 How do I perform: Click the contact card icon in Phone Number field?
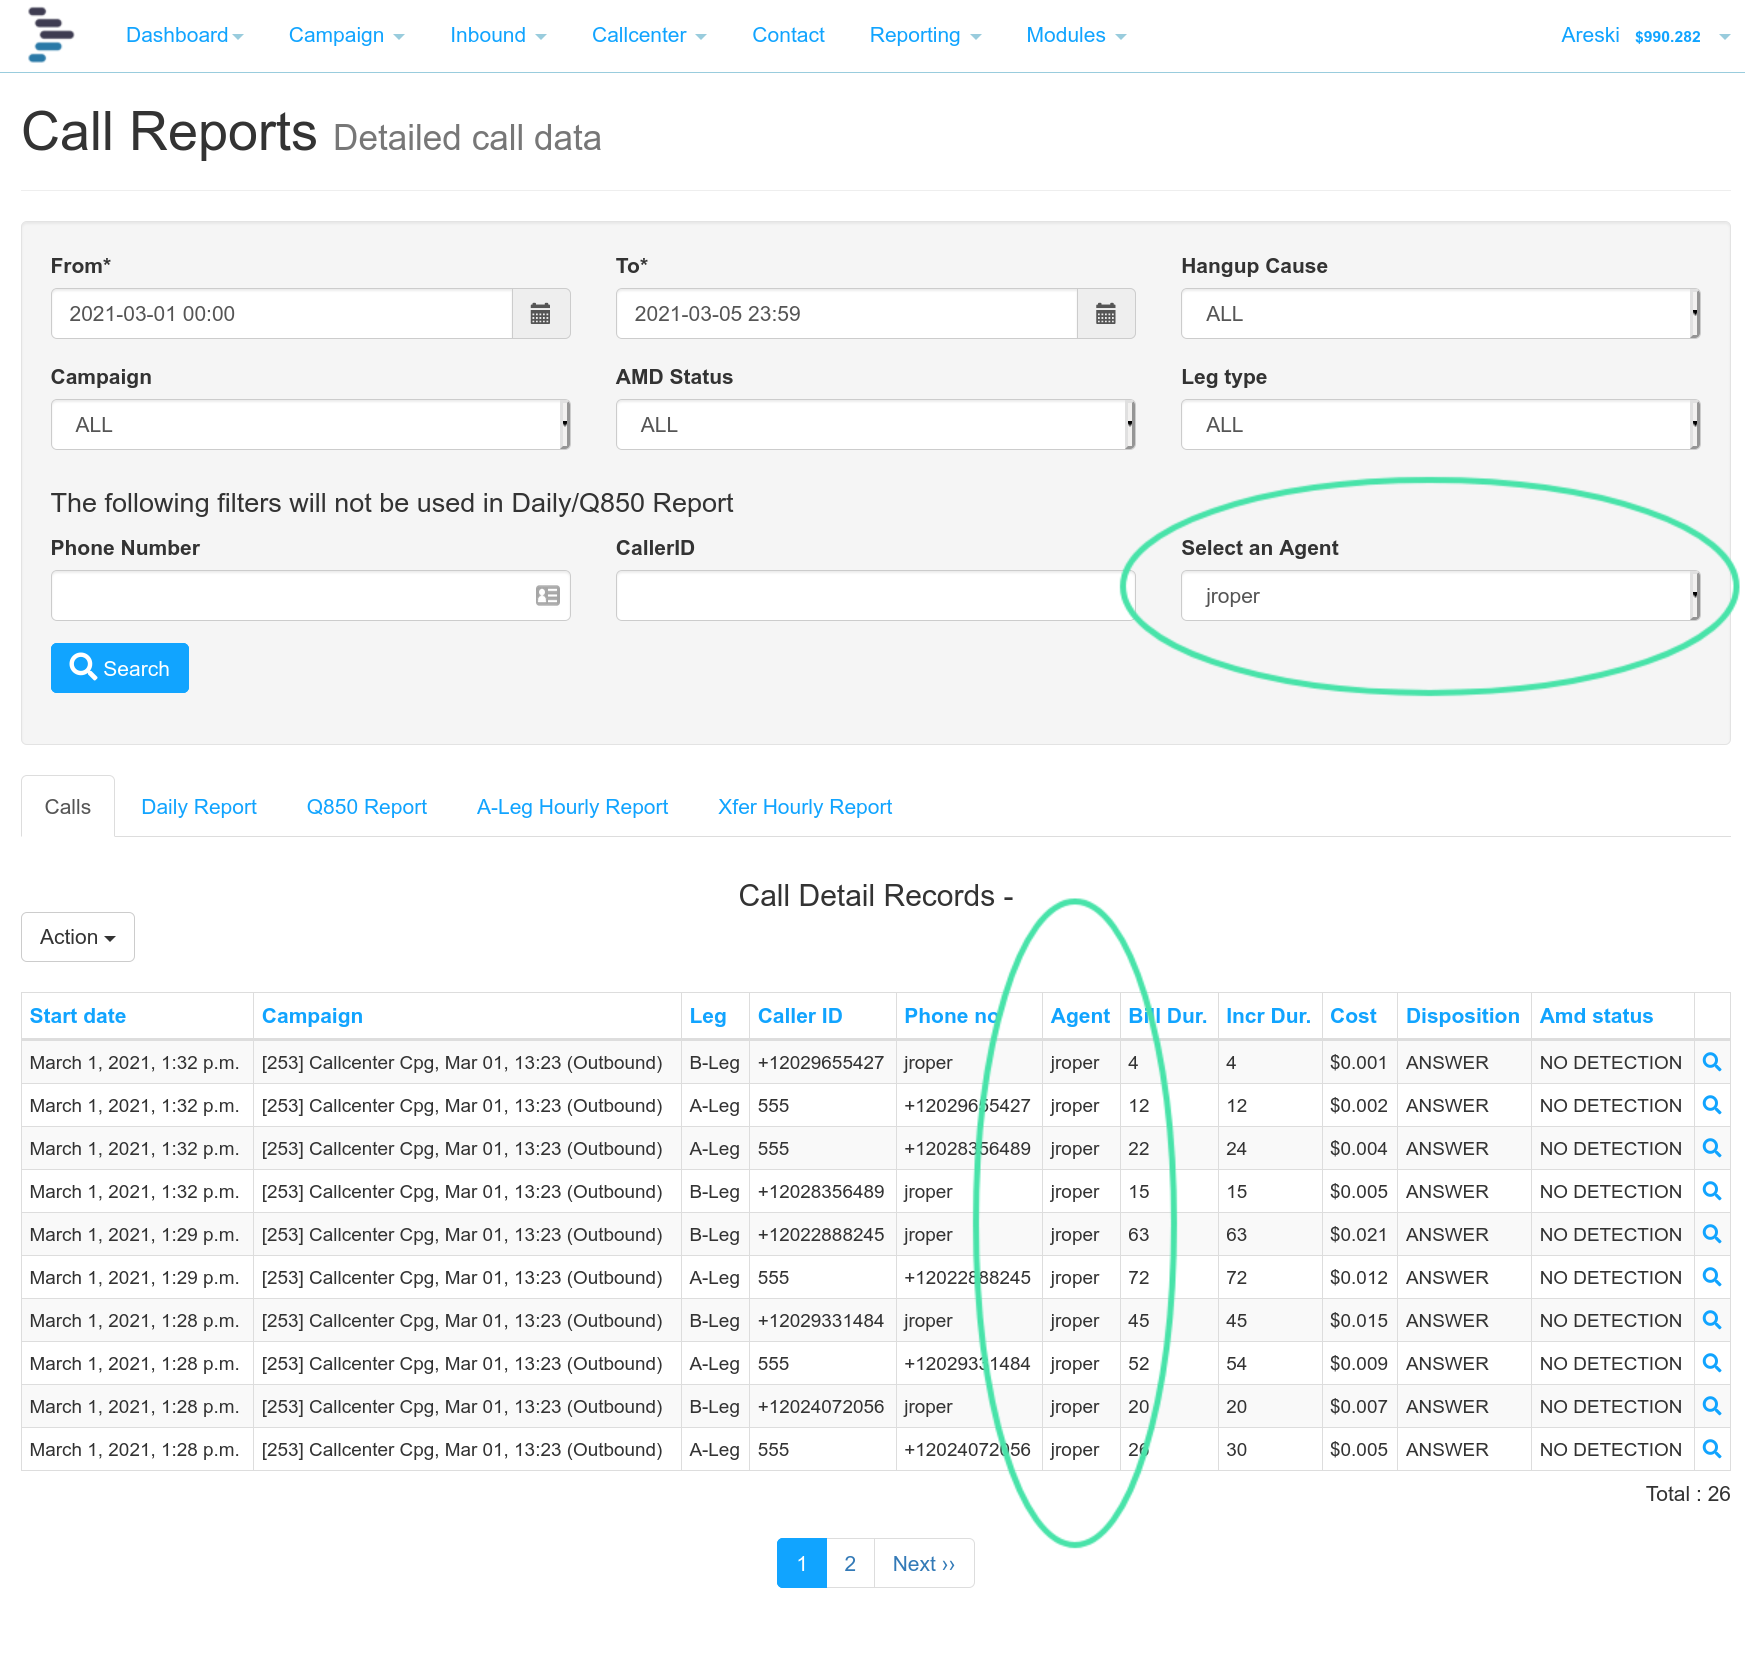pyautogui.click(x=545, y=596)
